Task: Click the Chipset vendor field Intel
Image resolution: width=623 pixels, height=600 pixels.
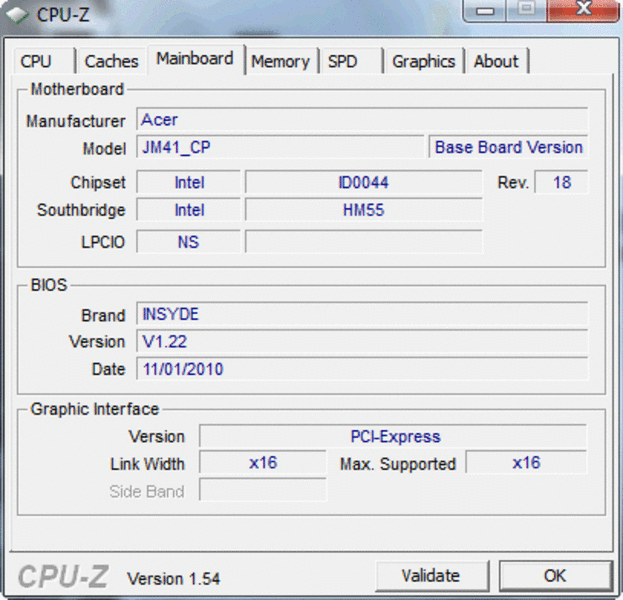Action: [189, 182]
